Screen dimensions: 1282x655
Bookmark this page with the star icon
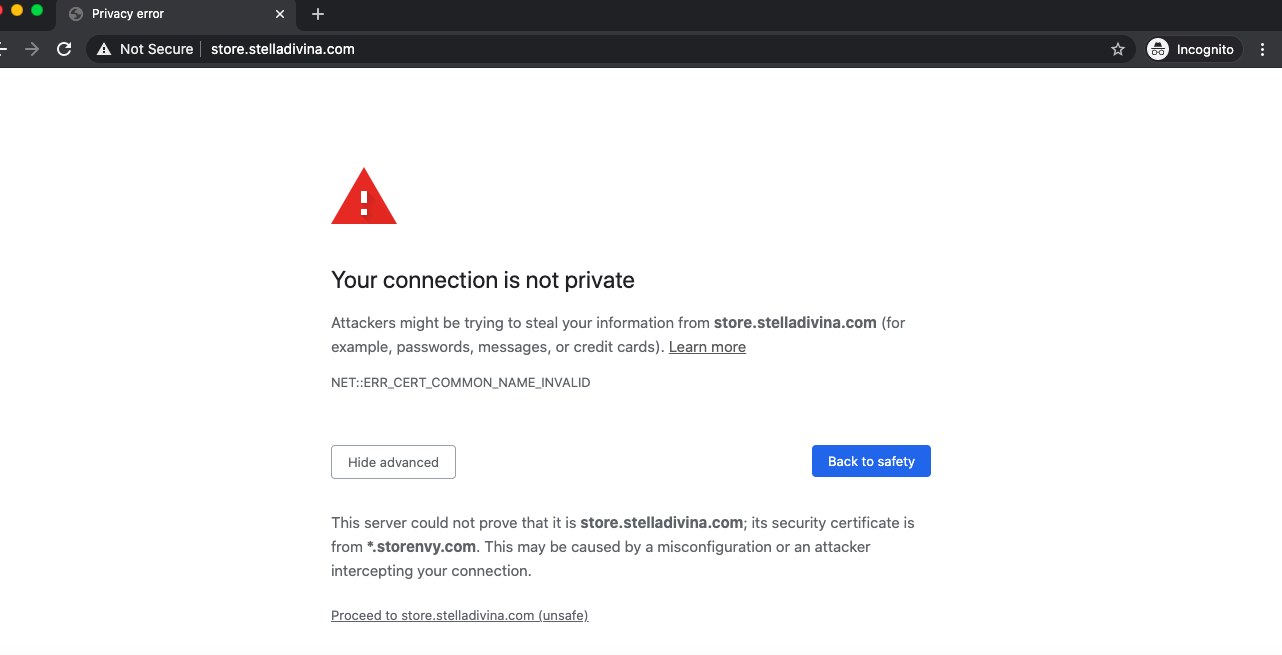tap(1118, 49)
